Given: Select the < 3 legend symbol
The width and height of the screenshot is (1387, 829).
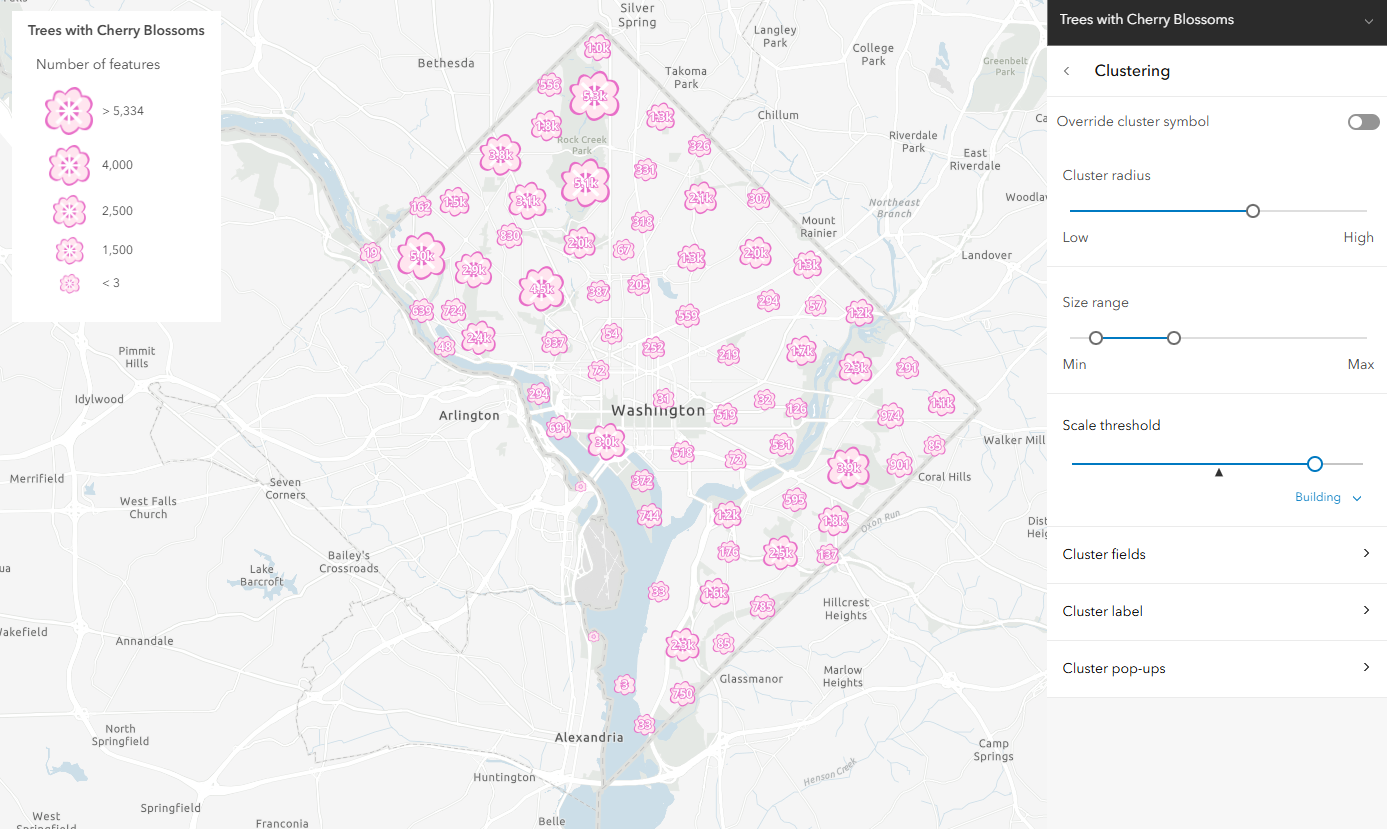Looking at the screenshot, I should (x=69, y=283).
